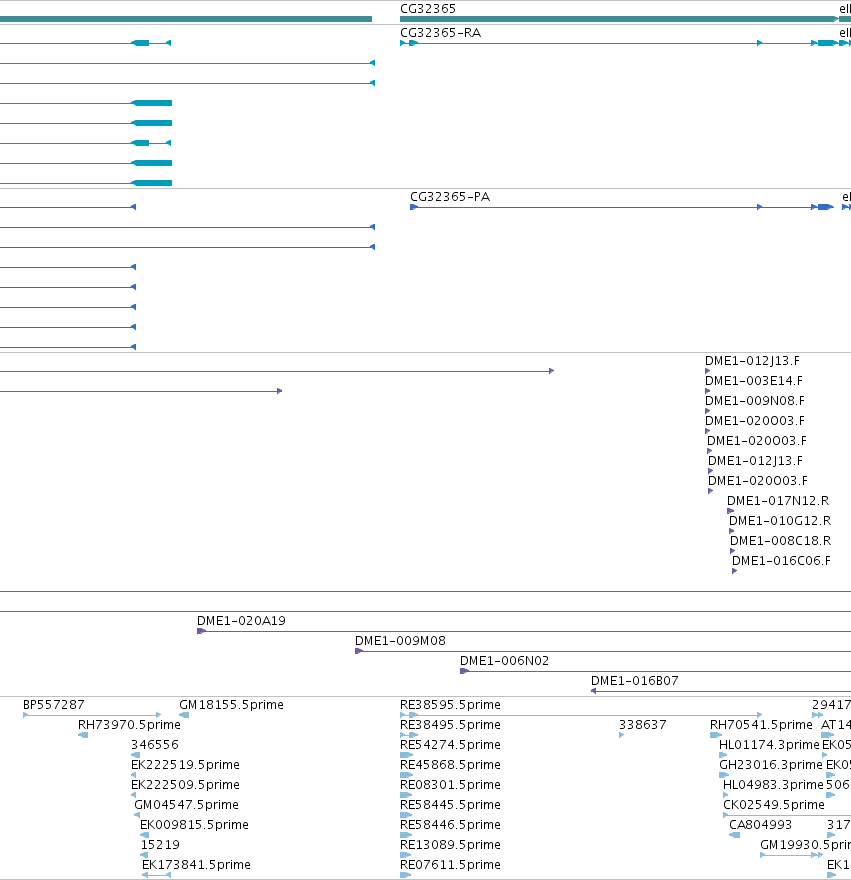This screenshot has height=880, width=851.
Task: Click the GM04547.5prime label
Action: click(186, 805)
